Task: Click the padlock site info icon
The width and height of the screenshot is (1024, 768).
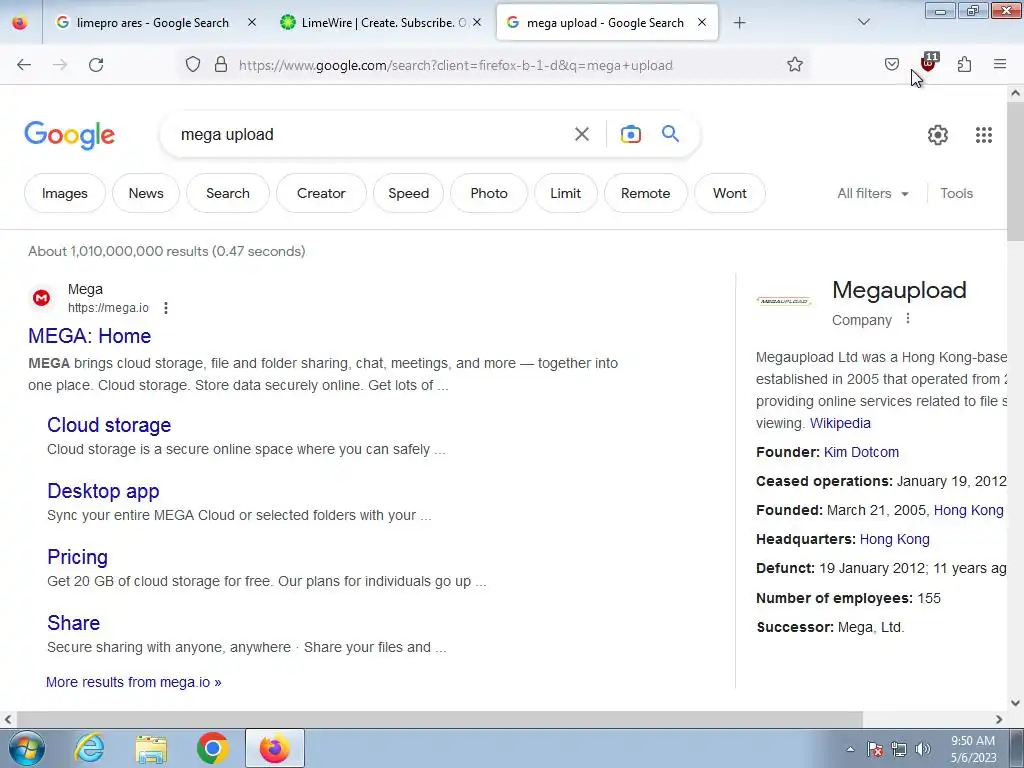Action: 221,65
